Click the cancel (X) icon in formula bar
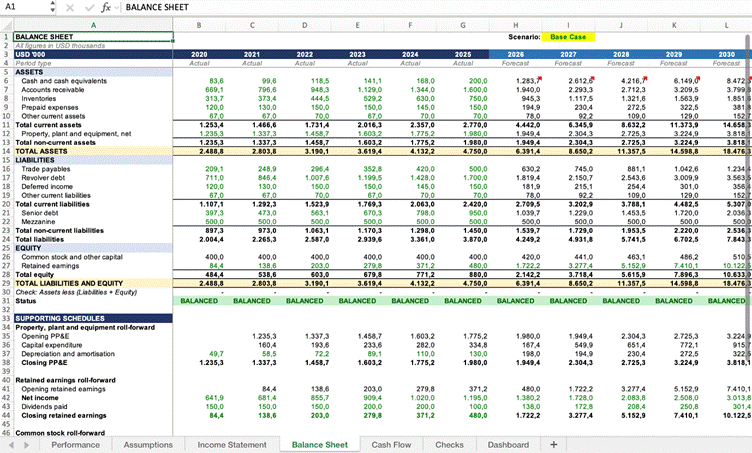 coord(70,7)
